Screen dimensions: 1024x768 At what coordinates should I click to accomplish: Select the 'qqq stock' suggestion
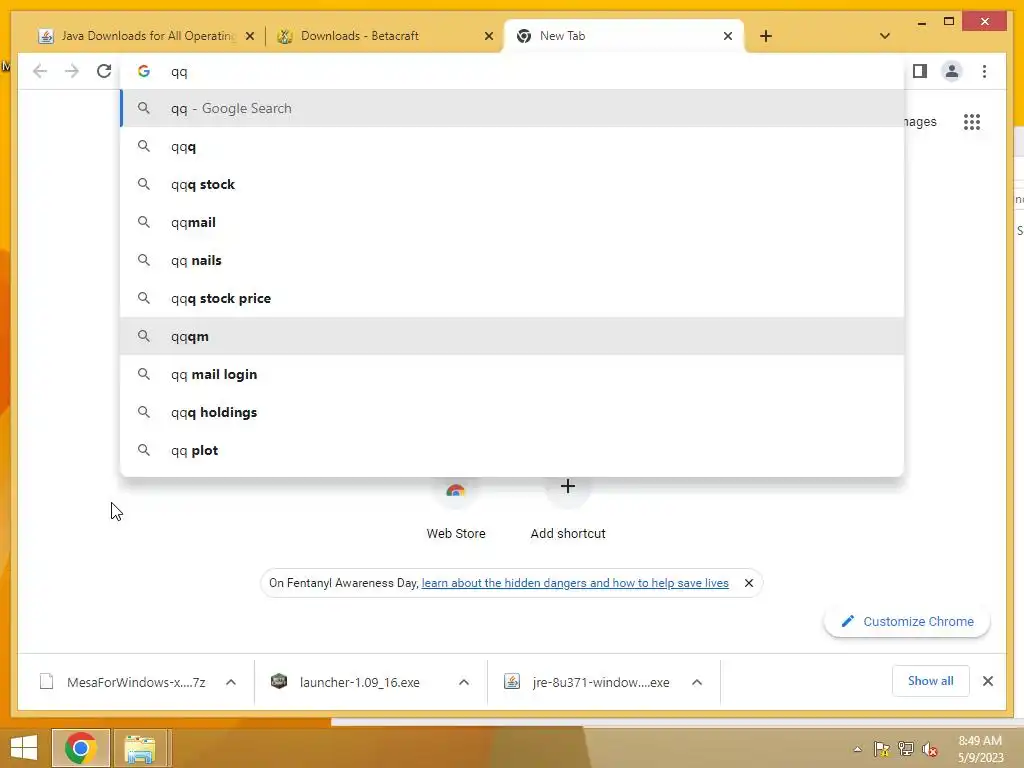[512, 184]
